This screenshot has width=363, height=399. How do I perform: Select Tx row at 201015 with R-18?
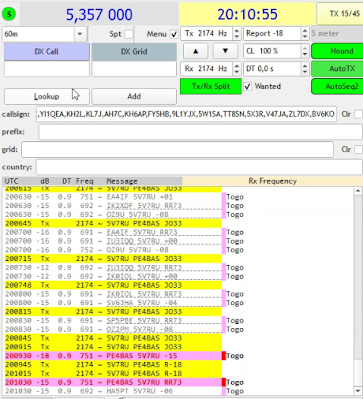pos(113,373)
